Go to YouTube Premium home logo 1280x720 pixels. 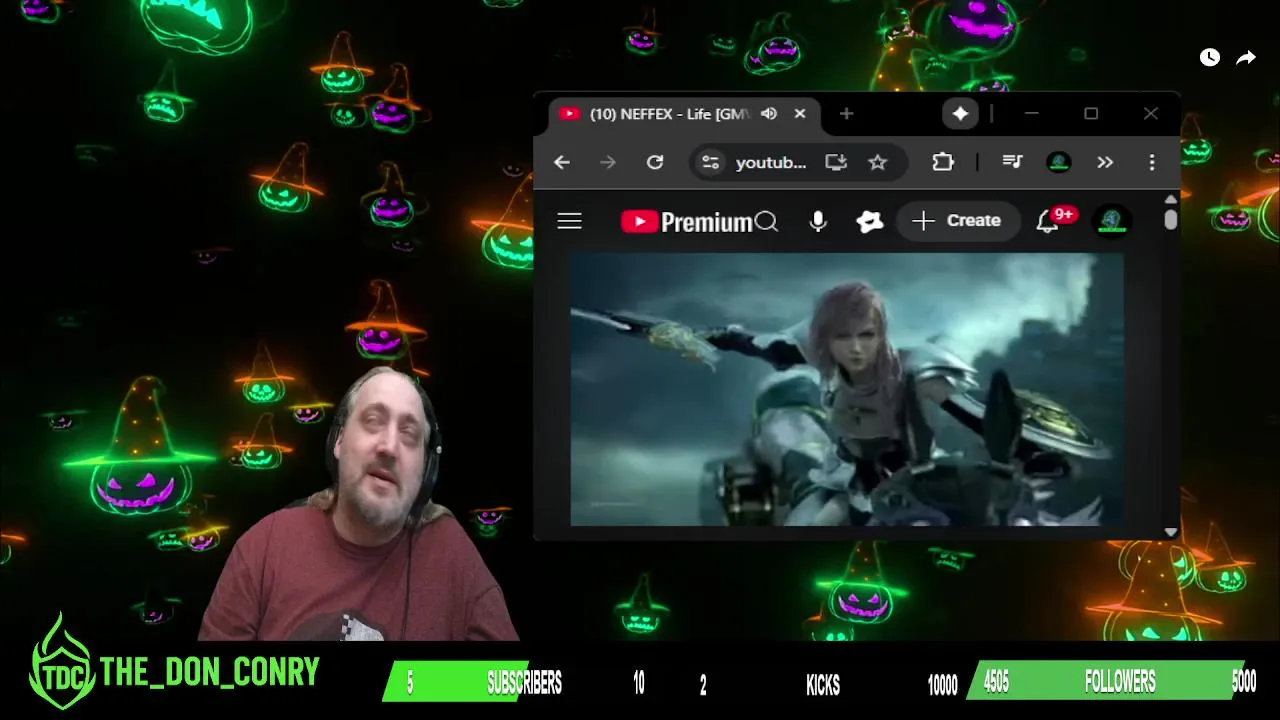coord(686,222)
